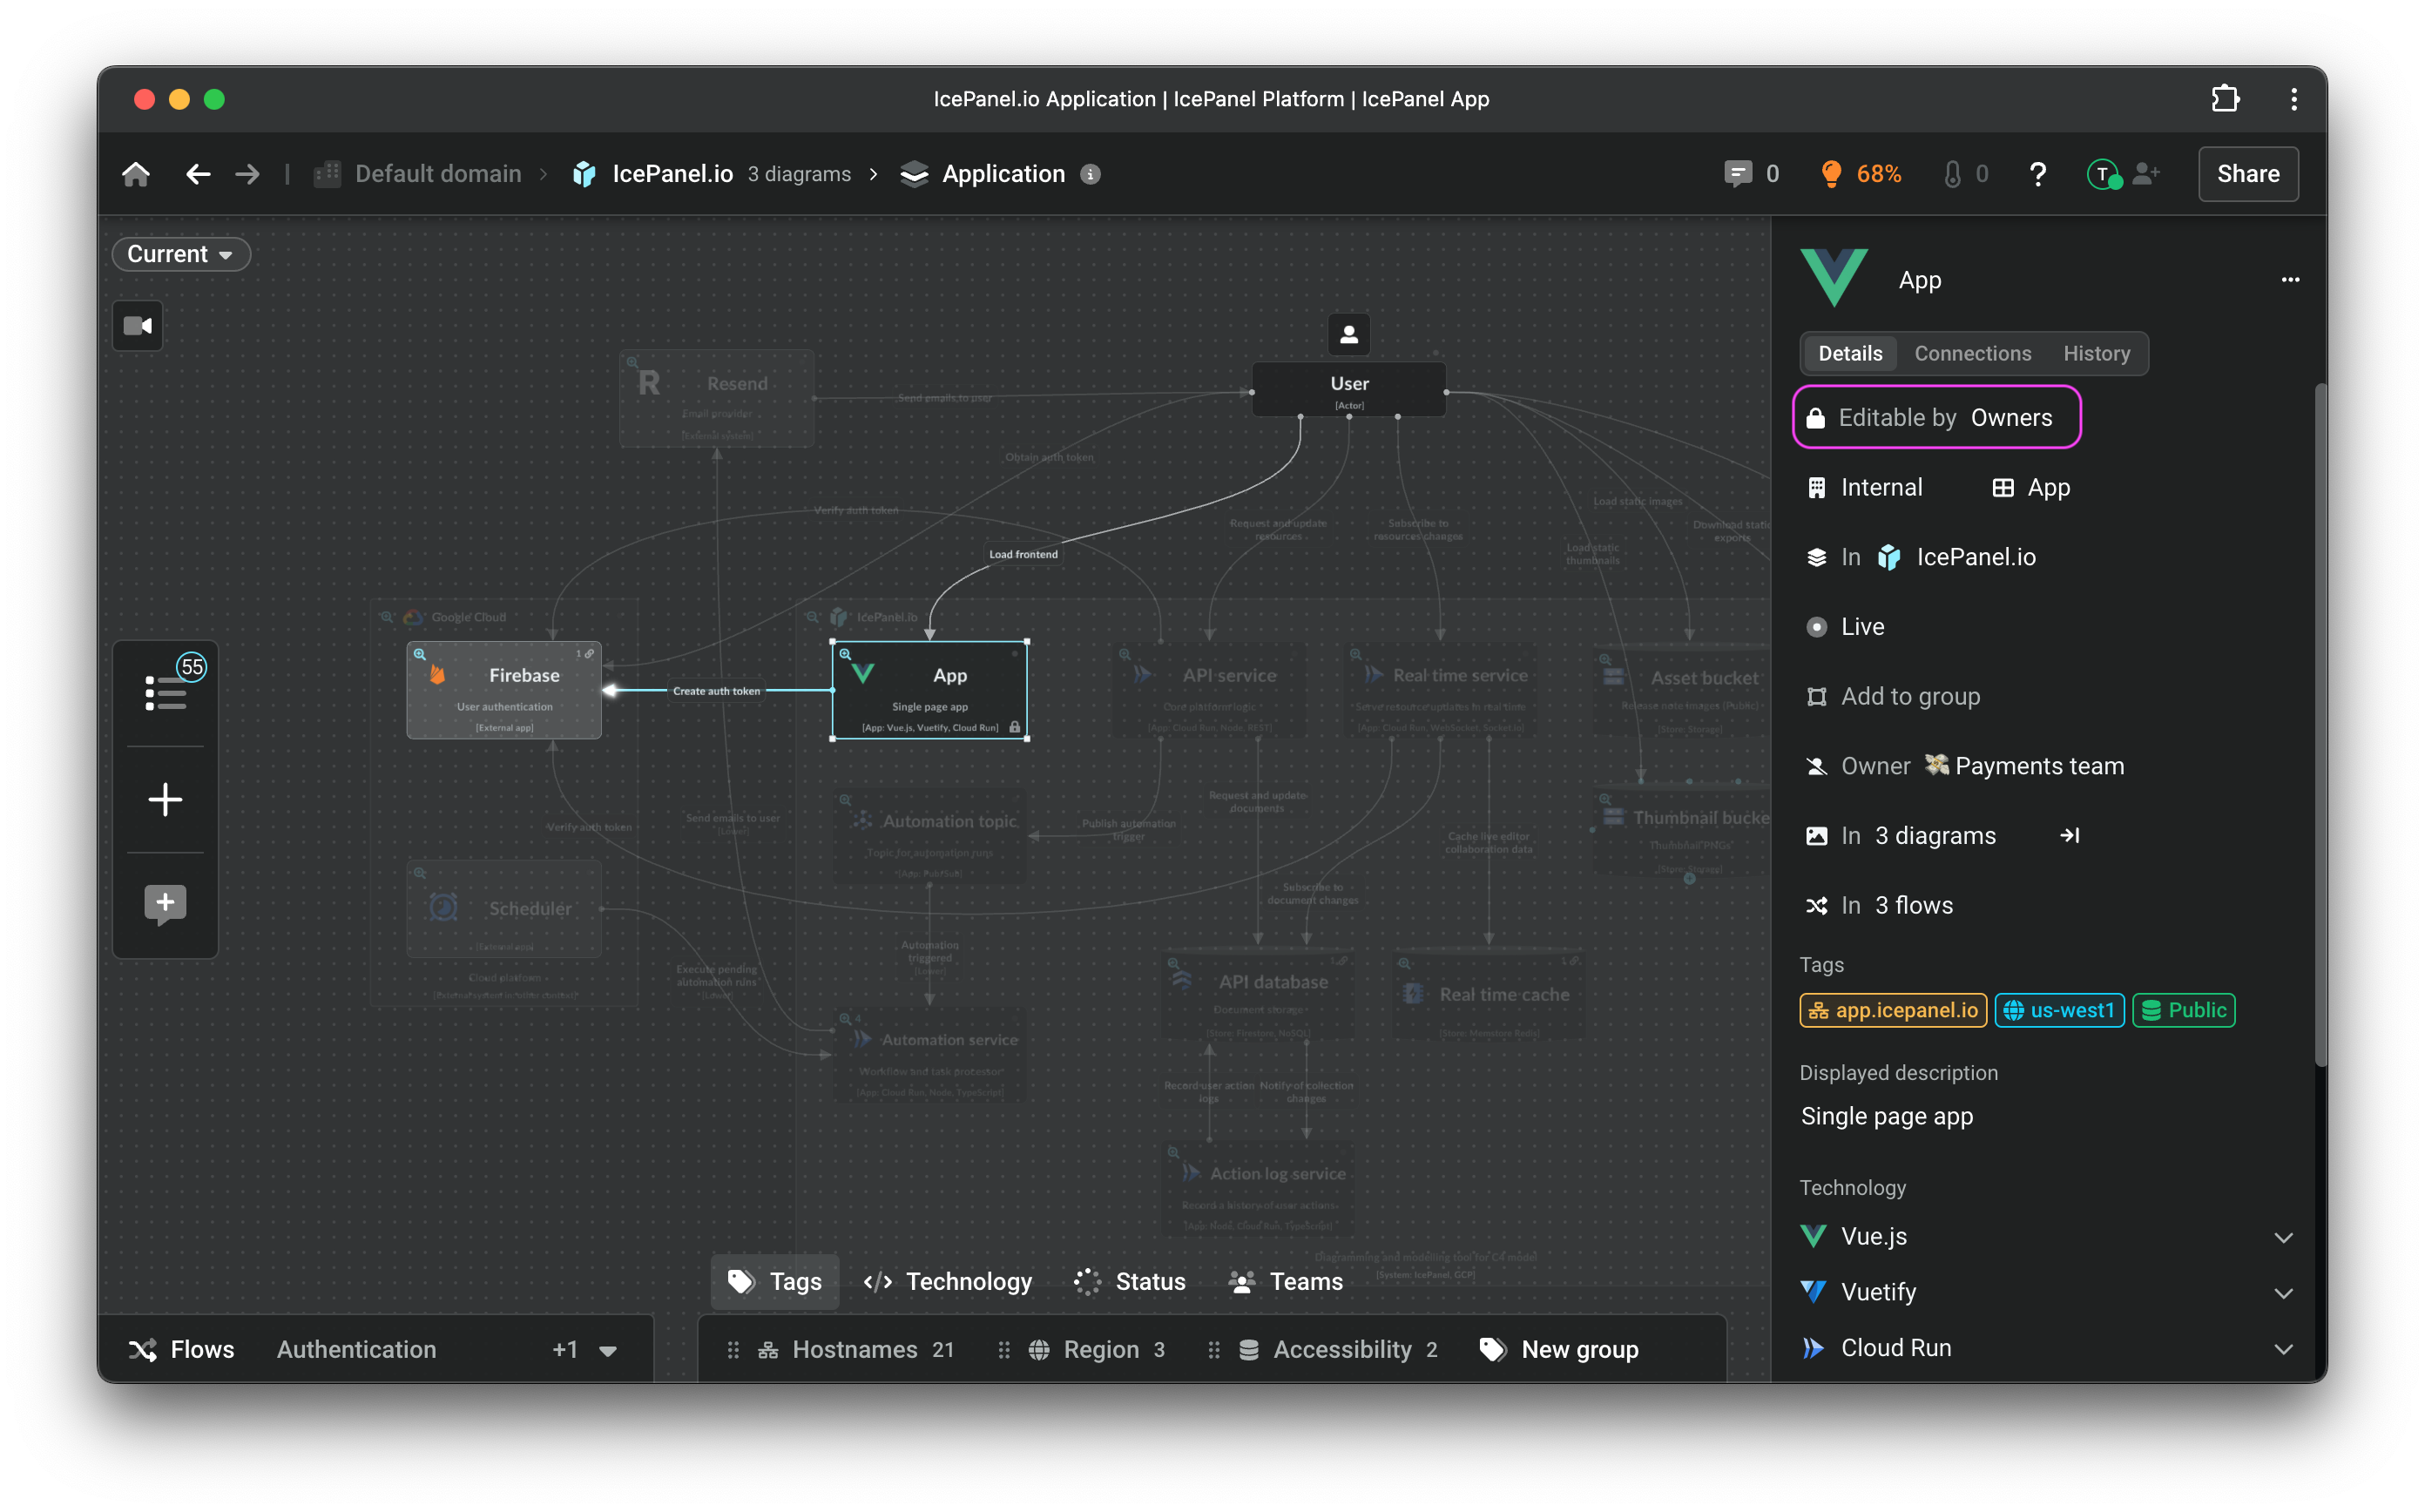Open the model objects list icon (55)
The image size is (2425, 1512).
click(x=166, y=692)
